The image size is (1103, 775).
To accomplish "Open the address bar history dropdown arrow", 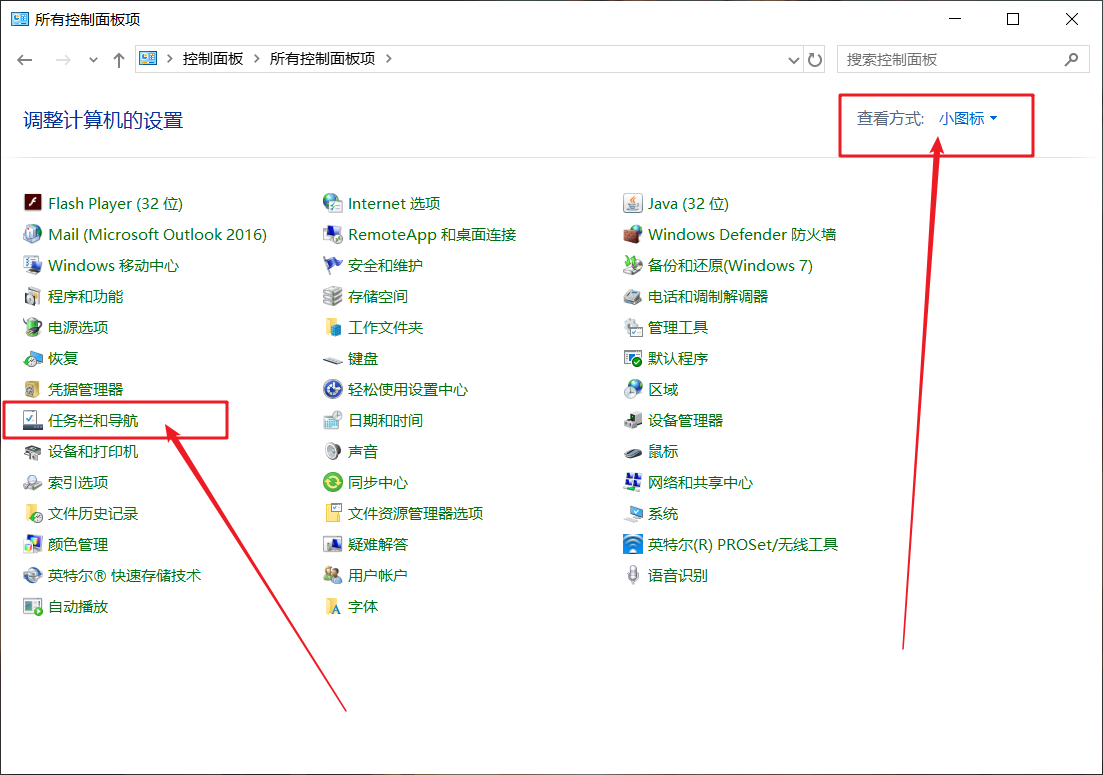I will pyautogui.click(x=794, y=59).
